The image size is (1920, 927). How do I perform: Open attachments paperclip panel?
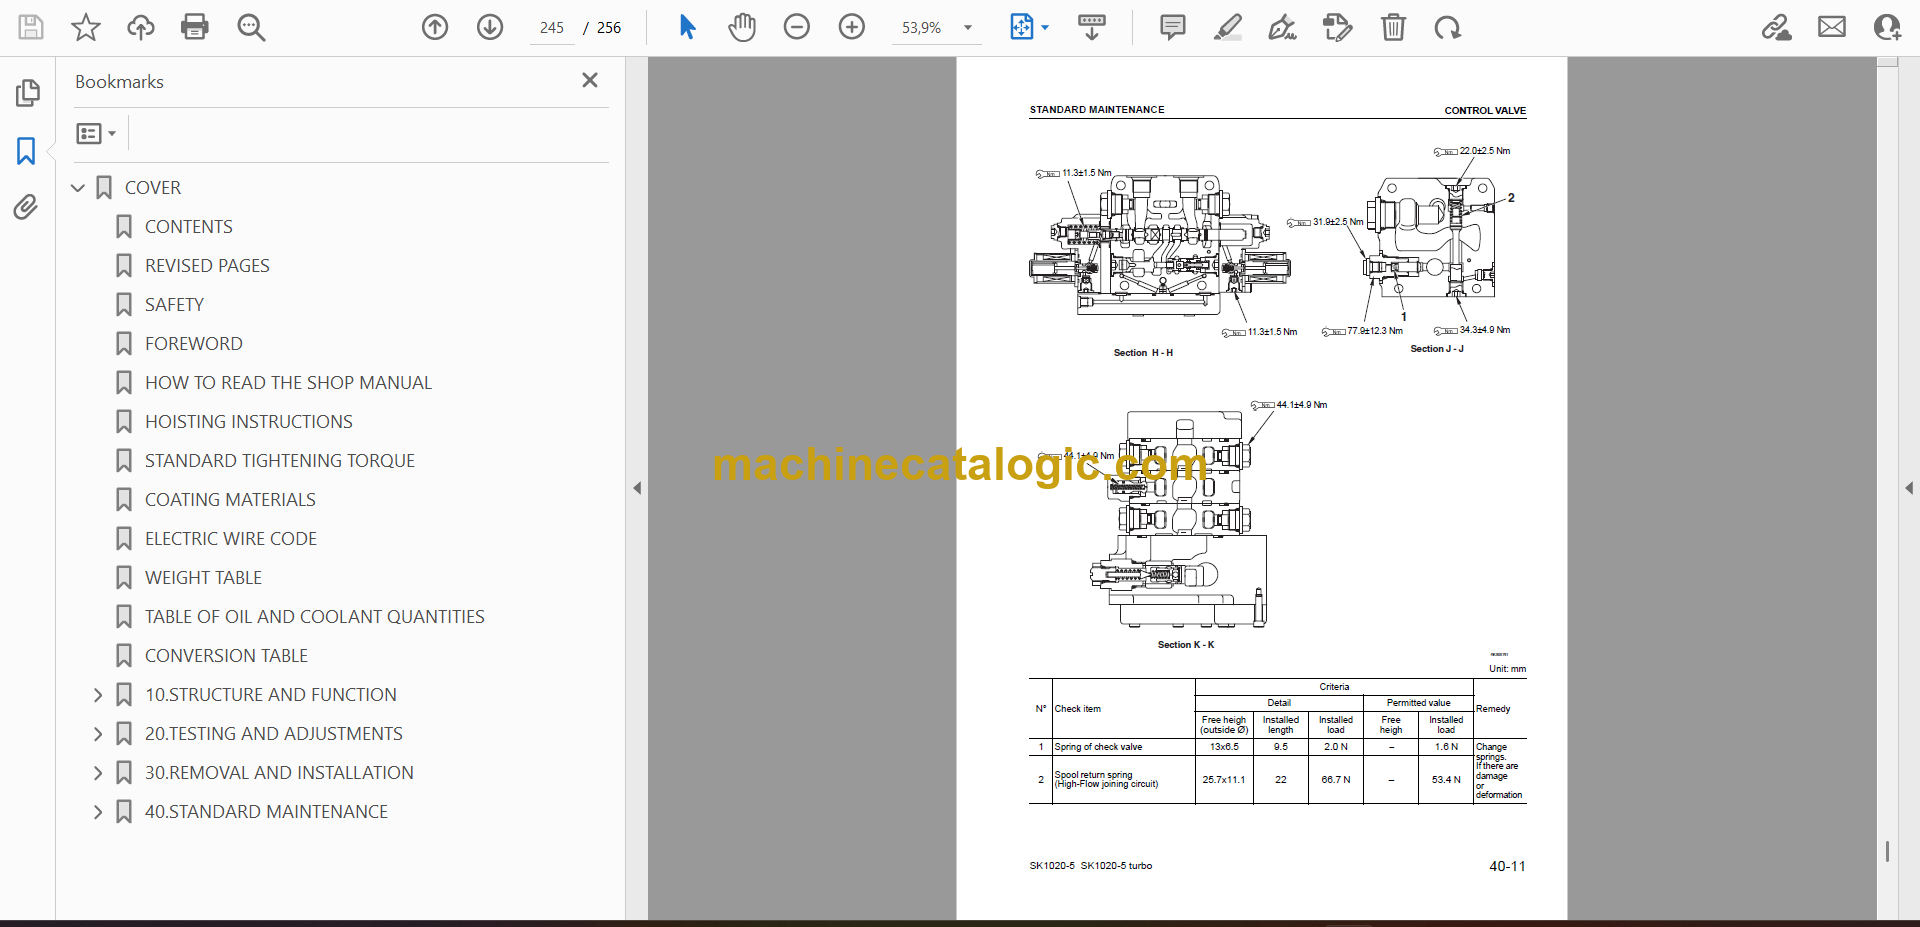26,207
